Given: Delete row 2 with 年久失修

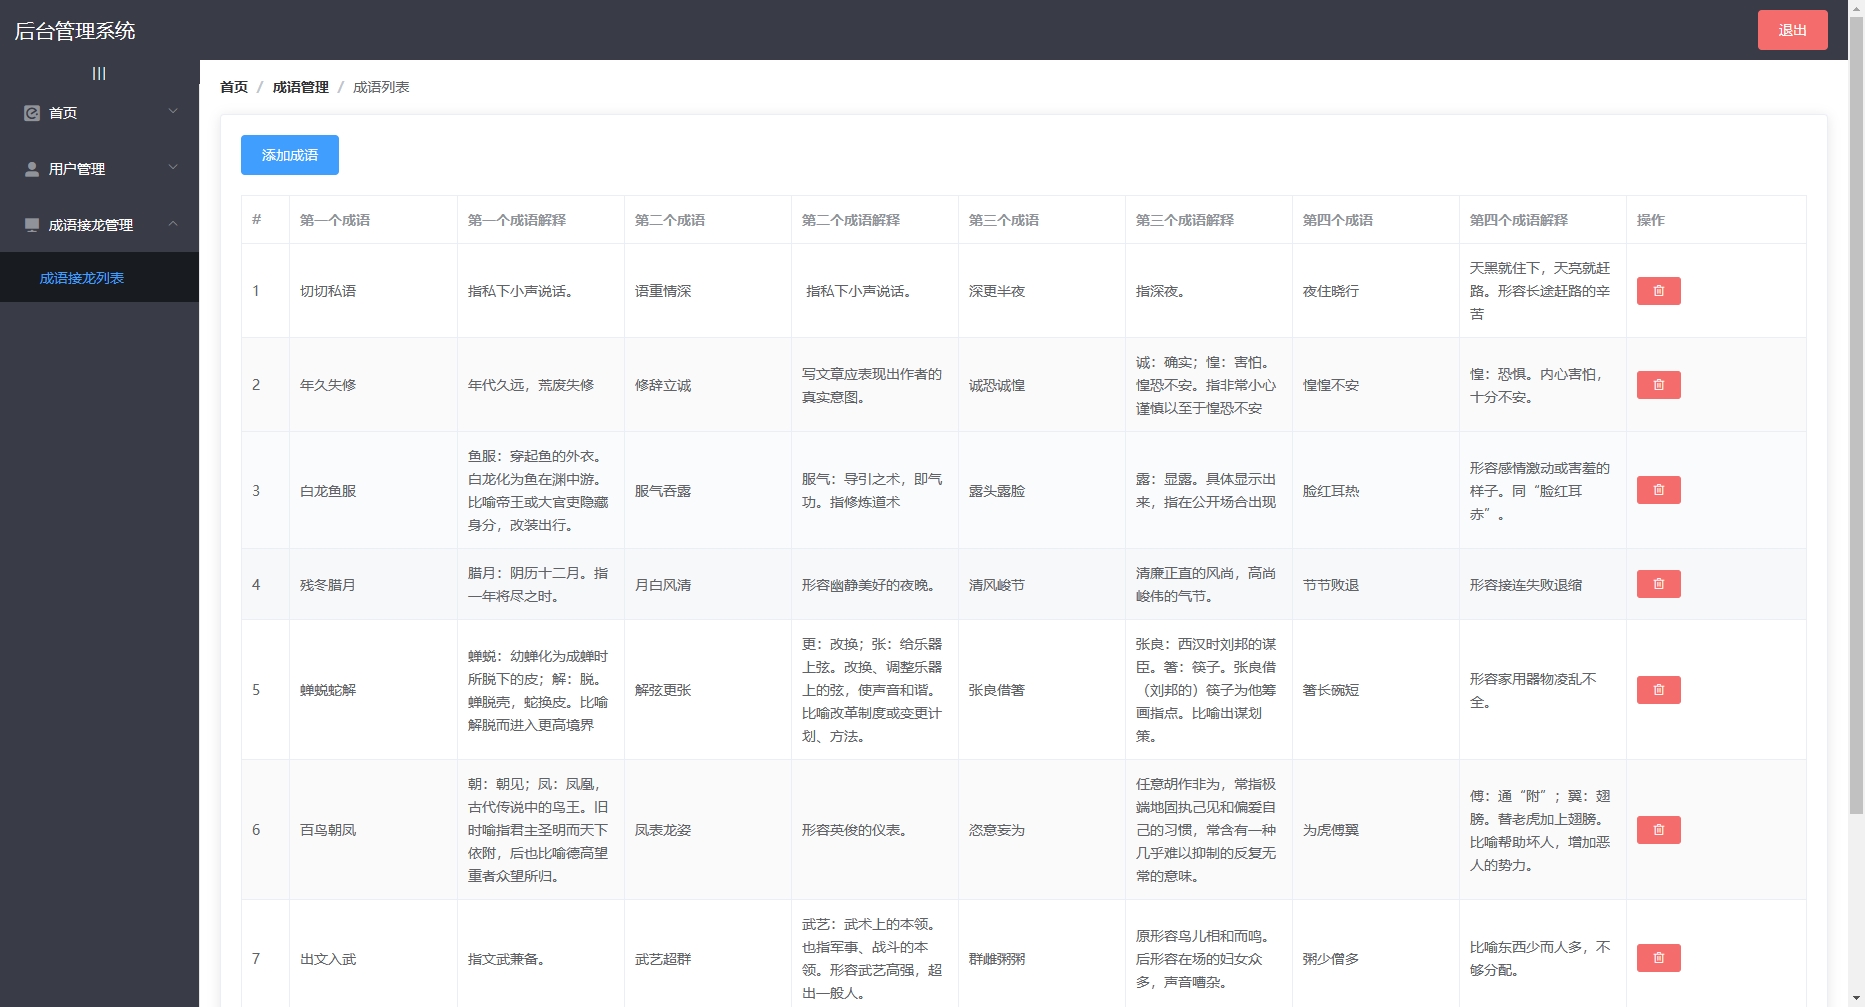Looking at the screenshot, I should [x=1658, y=385].
